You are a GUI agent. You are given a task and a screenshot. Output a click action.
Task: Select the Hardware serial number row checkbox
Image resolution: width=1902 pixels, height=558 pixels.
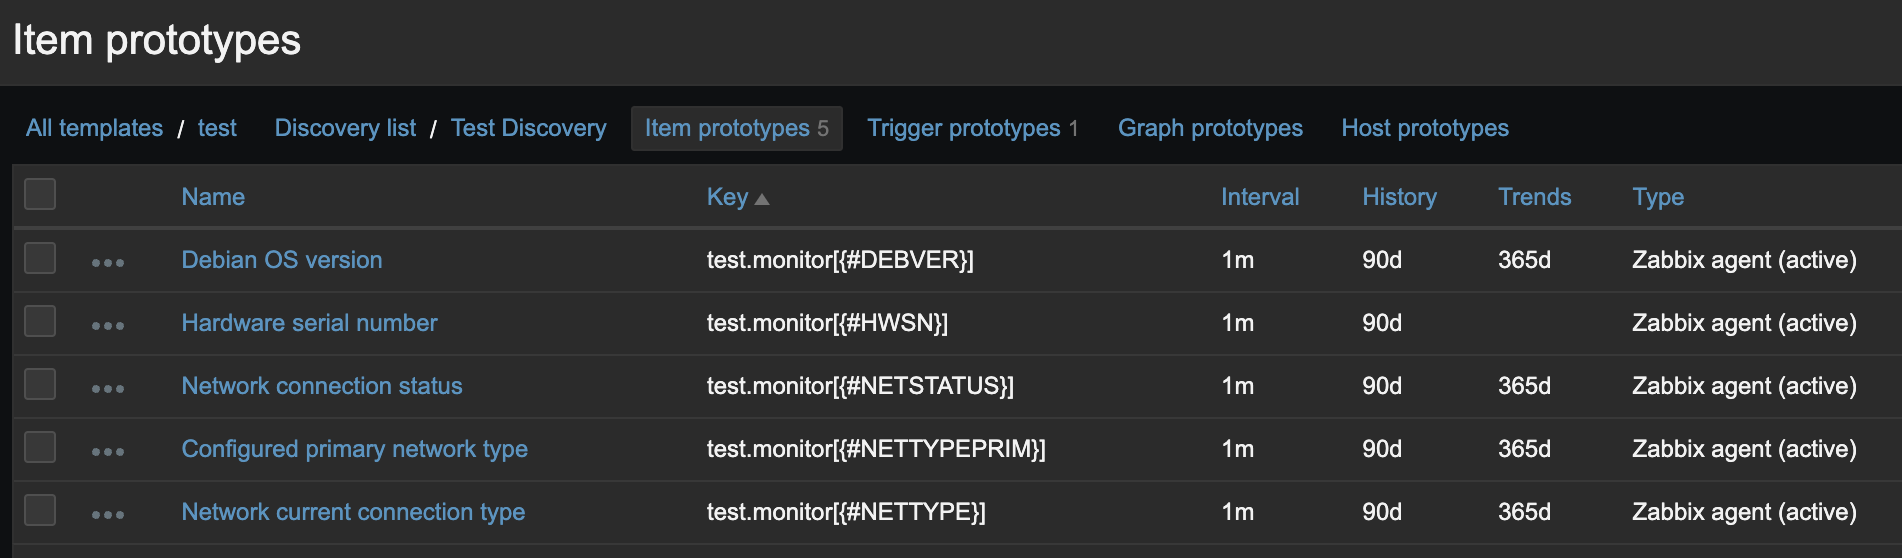pyautogui.click(x=40, y=321)
